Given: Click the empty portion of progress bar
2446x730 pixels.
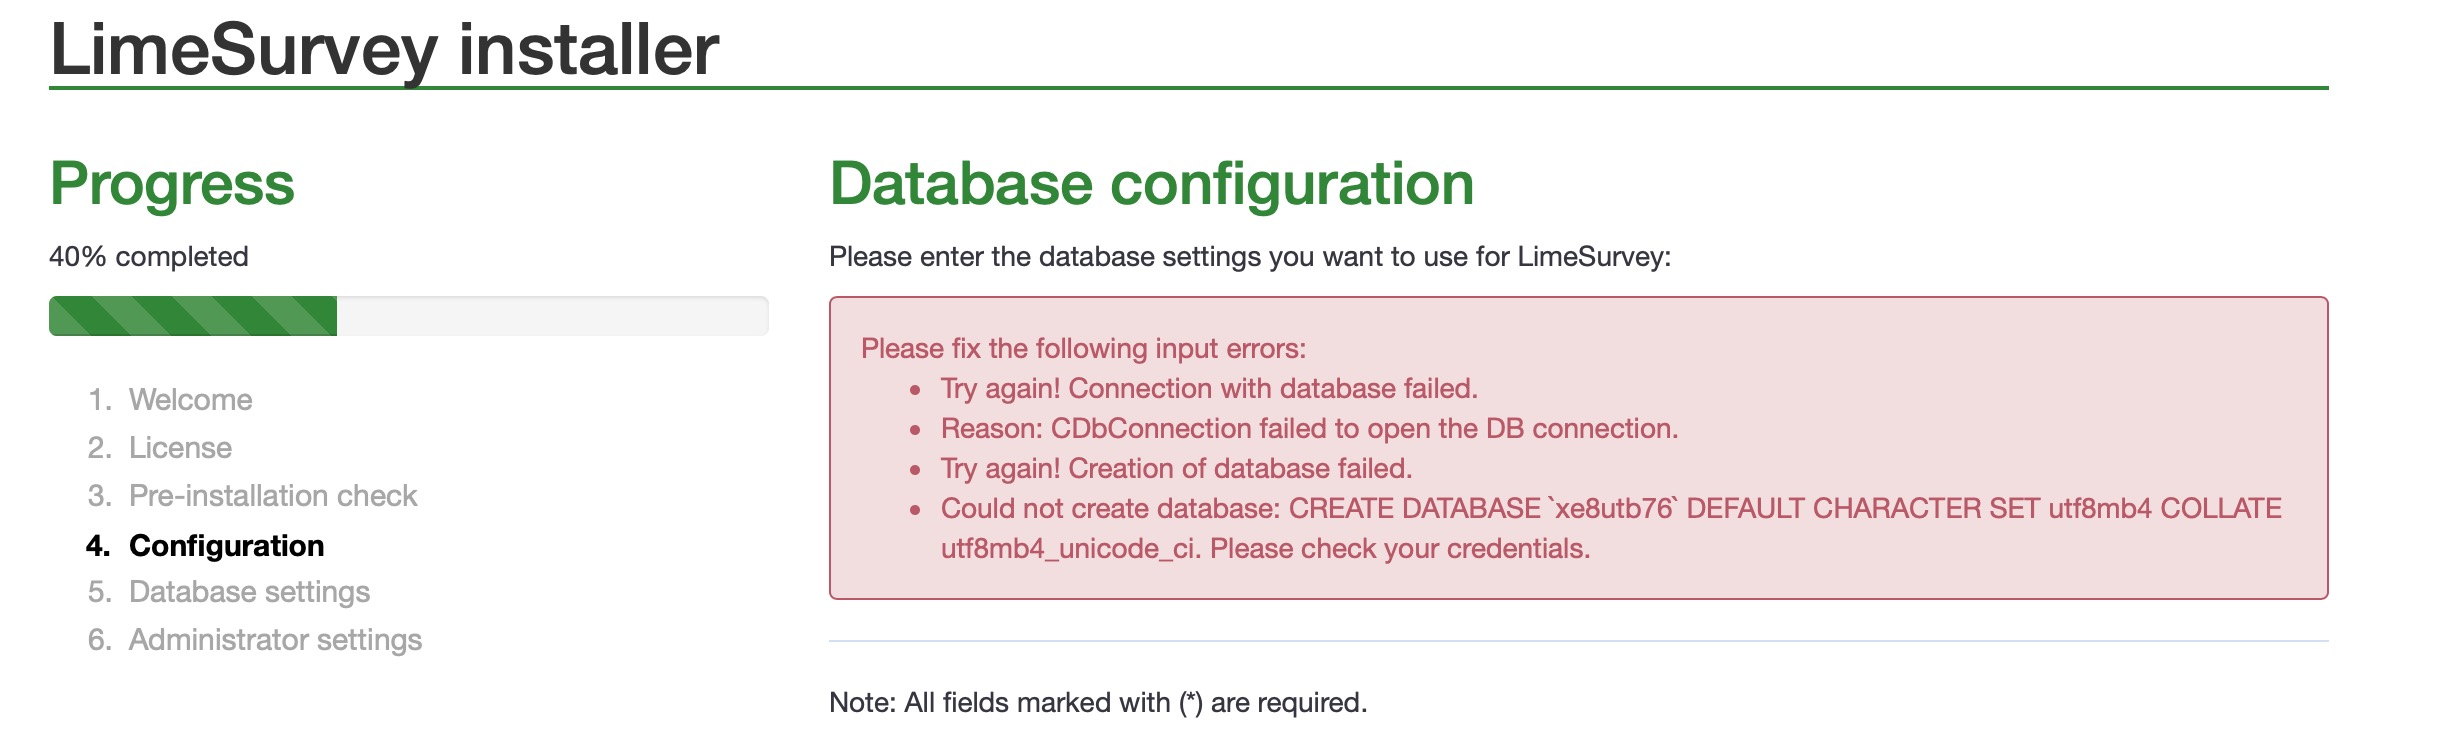Looking at the screenshot, I should click(552, 316).
